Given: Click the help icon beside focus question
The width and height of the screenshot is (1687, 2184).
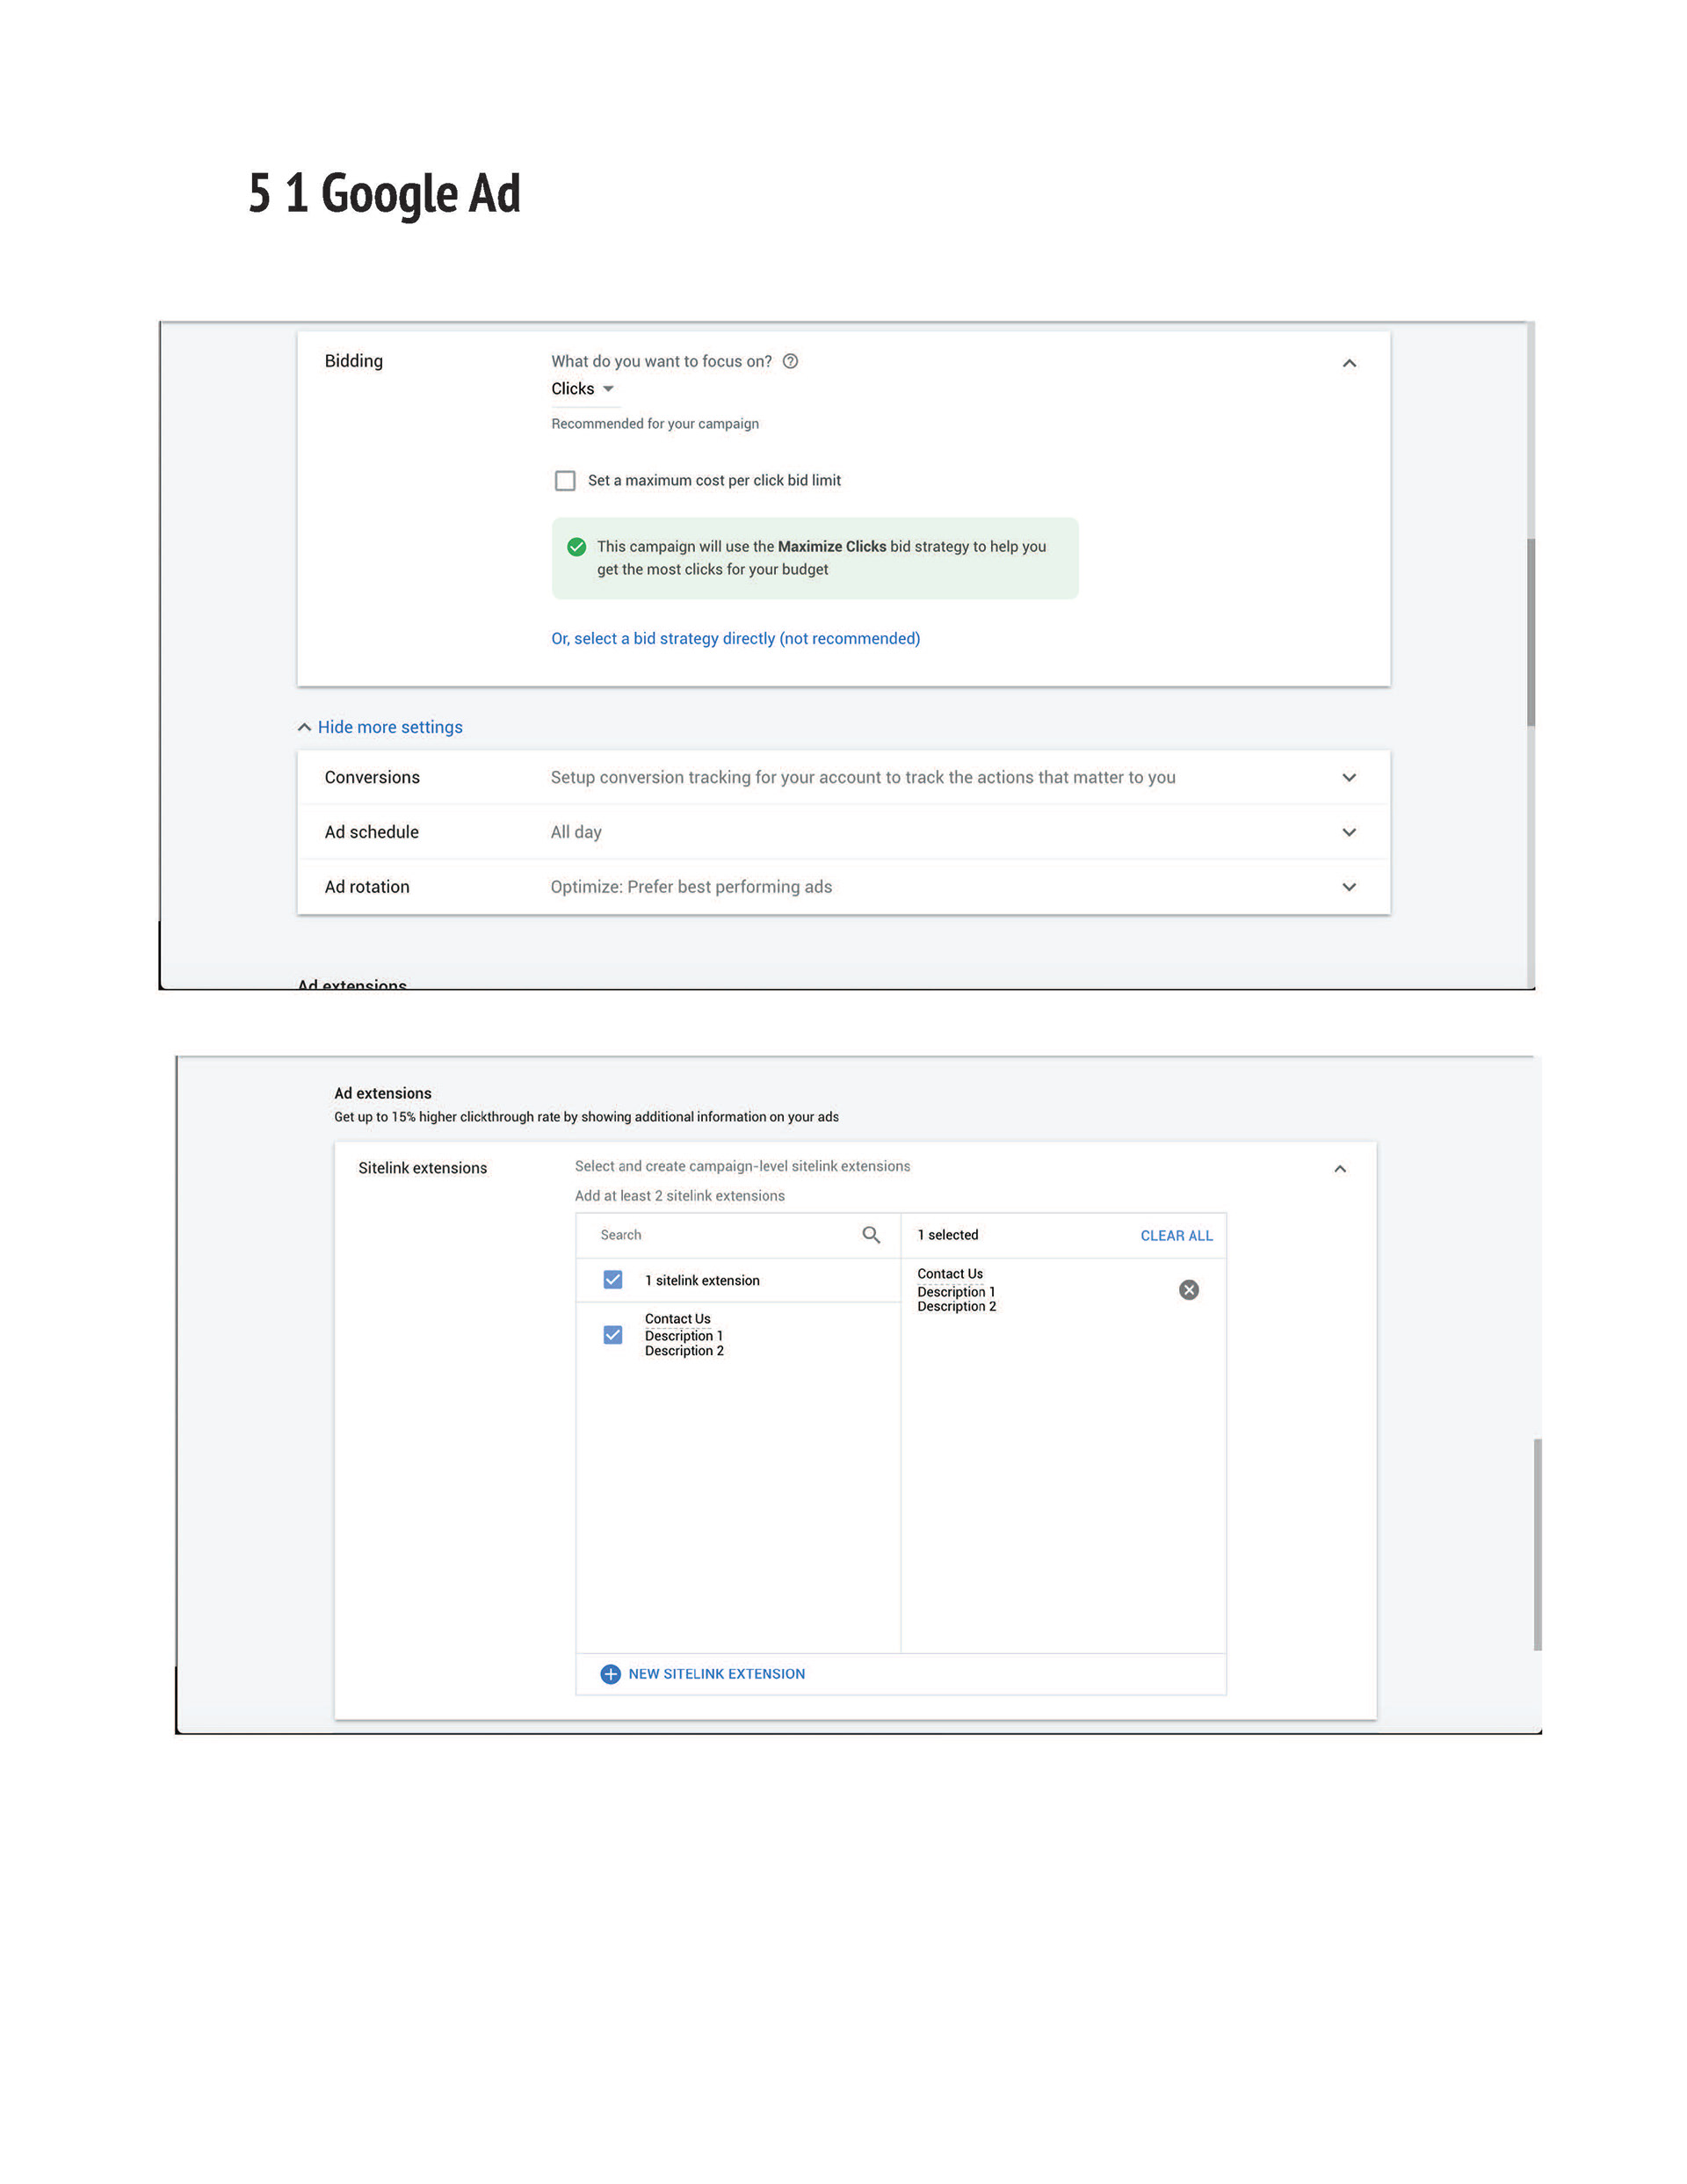Looking at the screenshot, I should (x=790, y=361).
